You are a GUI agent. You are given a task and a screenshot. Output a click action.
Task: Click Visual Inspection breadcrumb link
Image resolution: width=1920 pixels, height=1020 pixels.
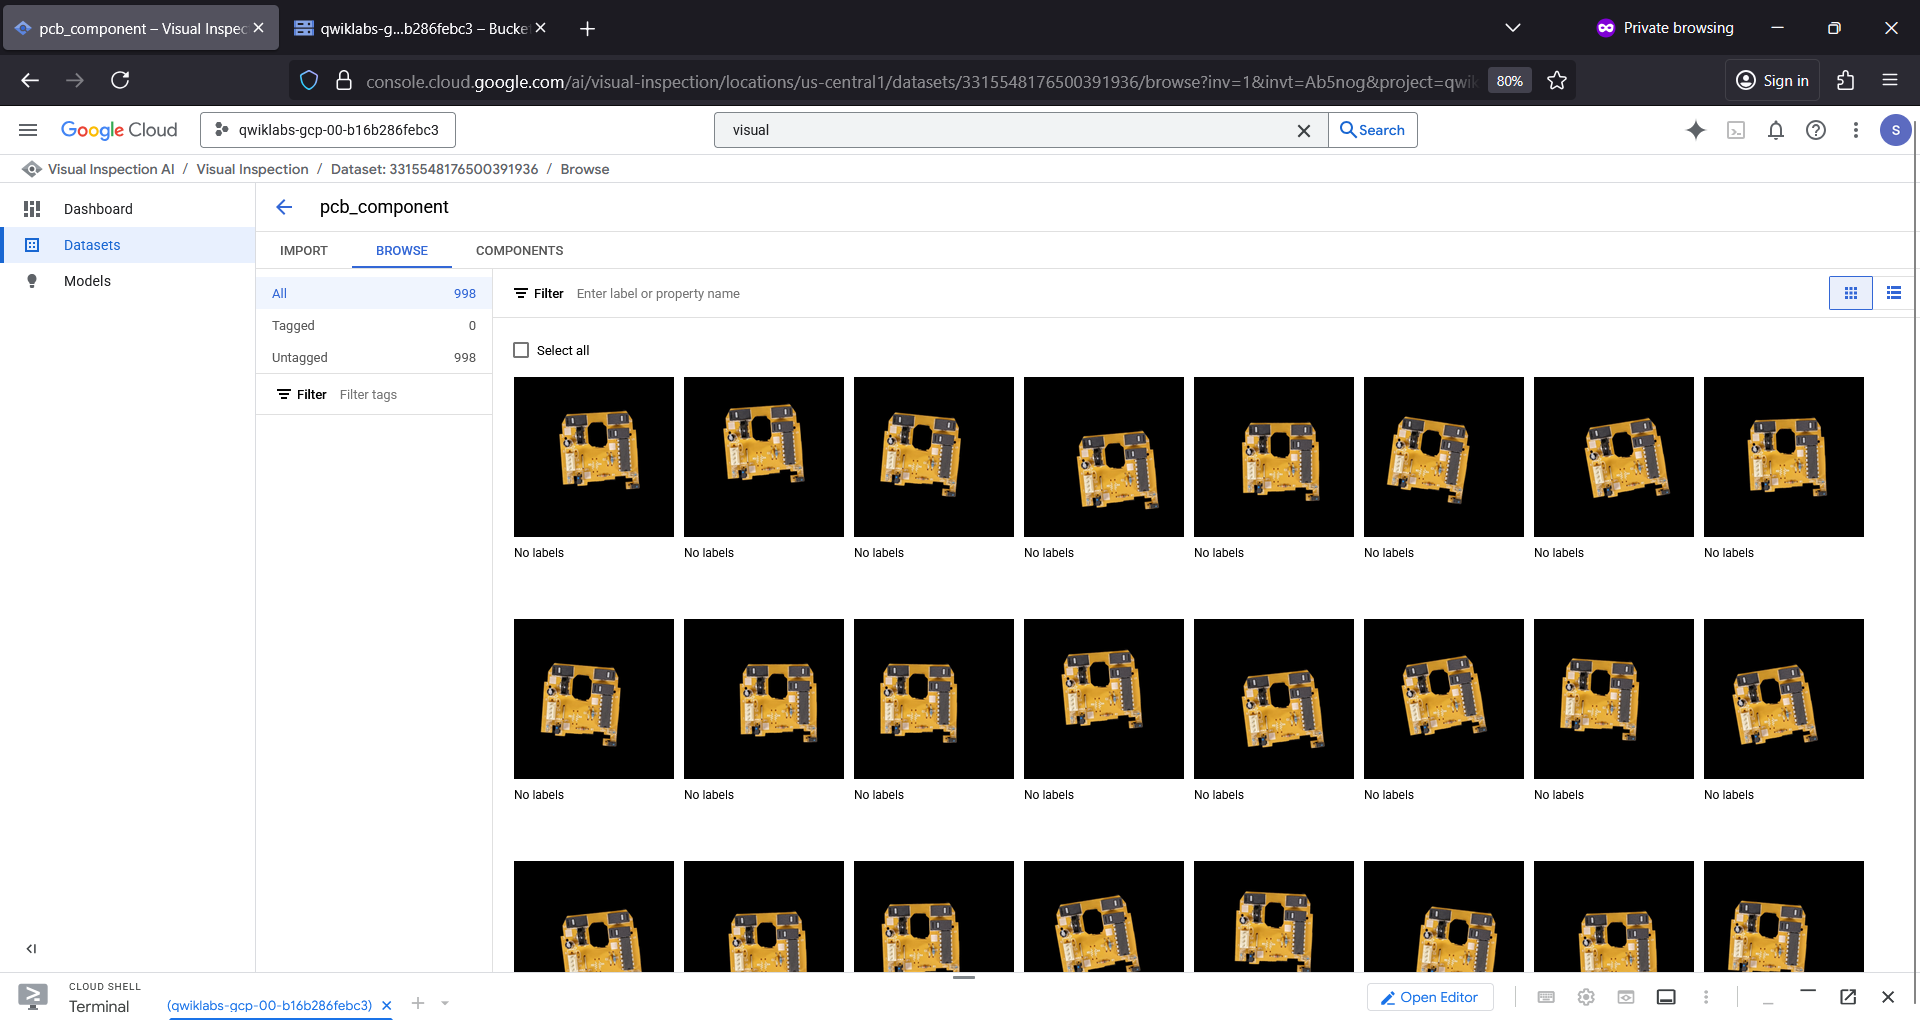252,169
